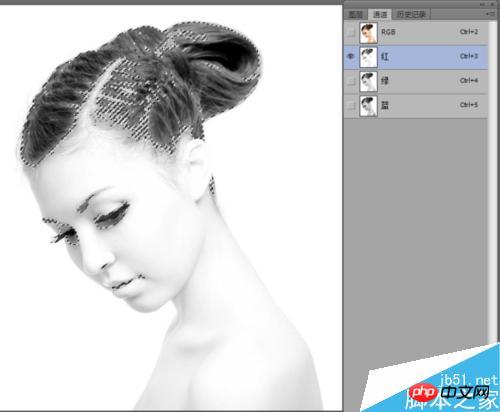Click the Ctrl+3 shortcut on Red row
Viewport: 500px width, 412px height.
469,56
